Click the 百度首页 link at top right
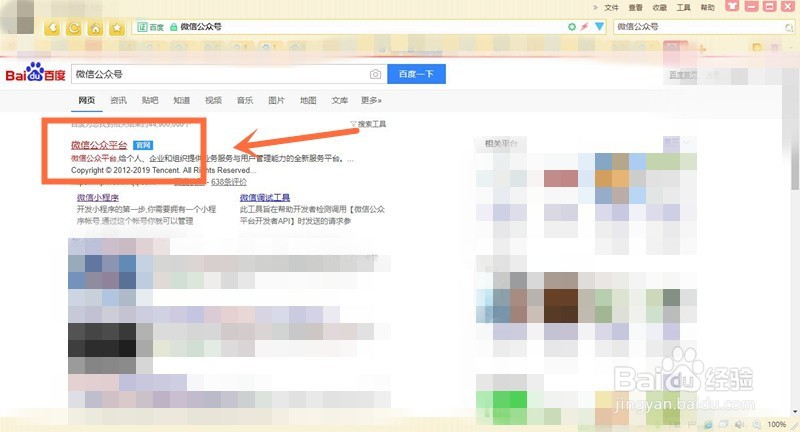 coord(683,75)
